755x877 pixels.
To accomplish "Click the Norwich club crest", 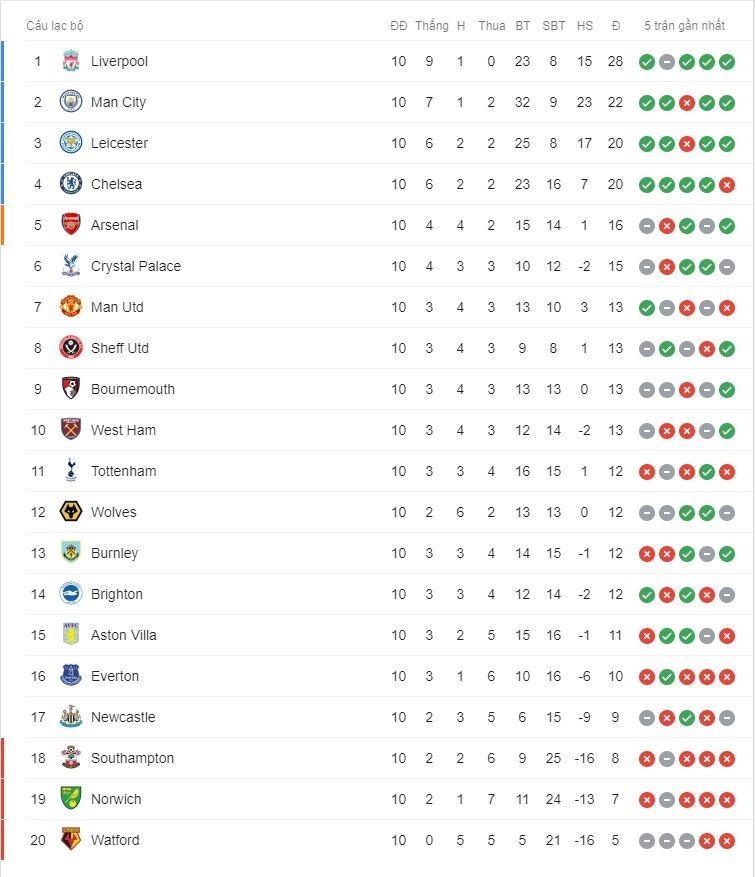I will point(70,798).
